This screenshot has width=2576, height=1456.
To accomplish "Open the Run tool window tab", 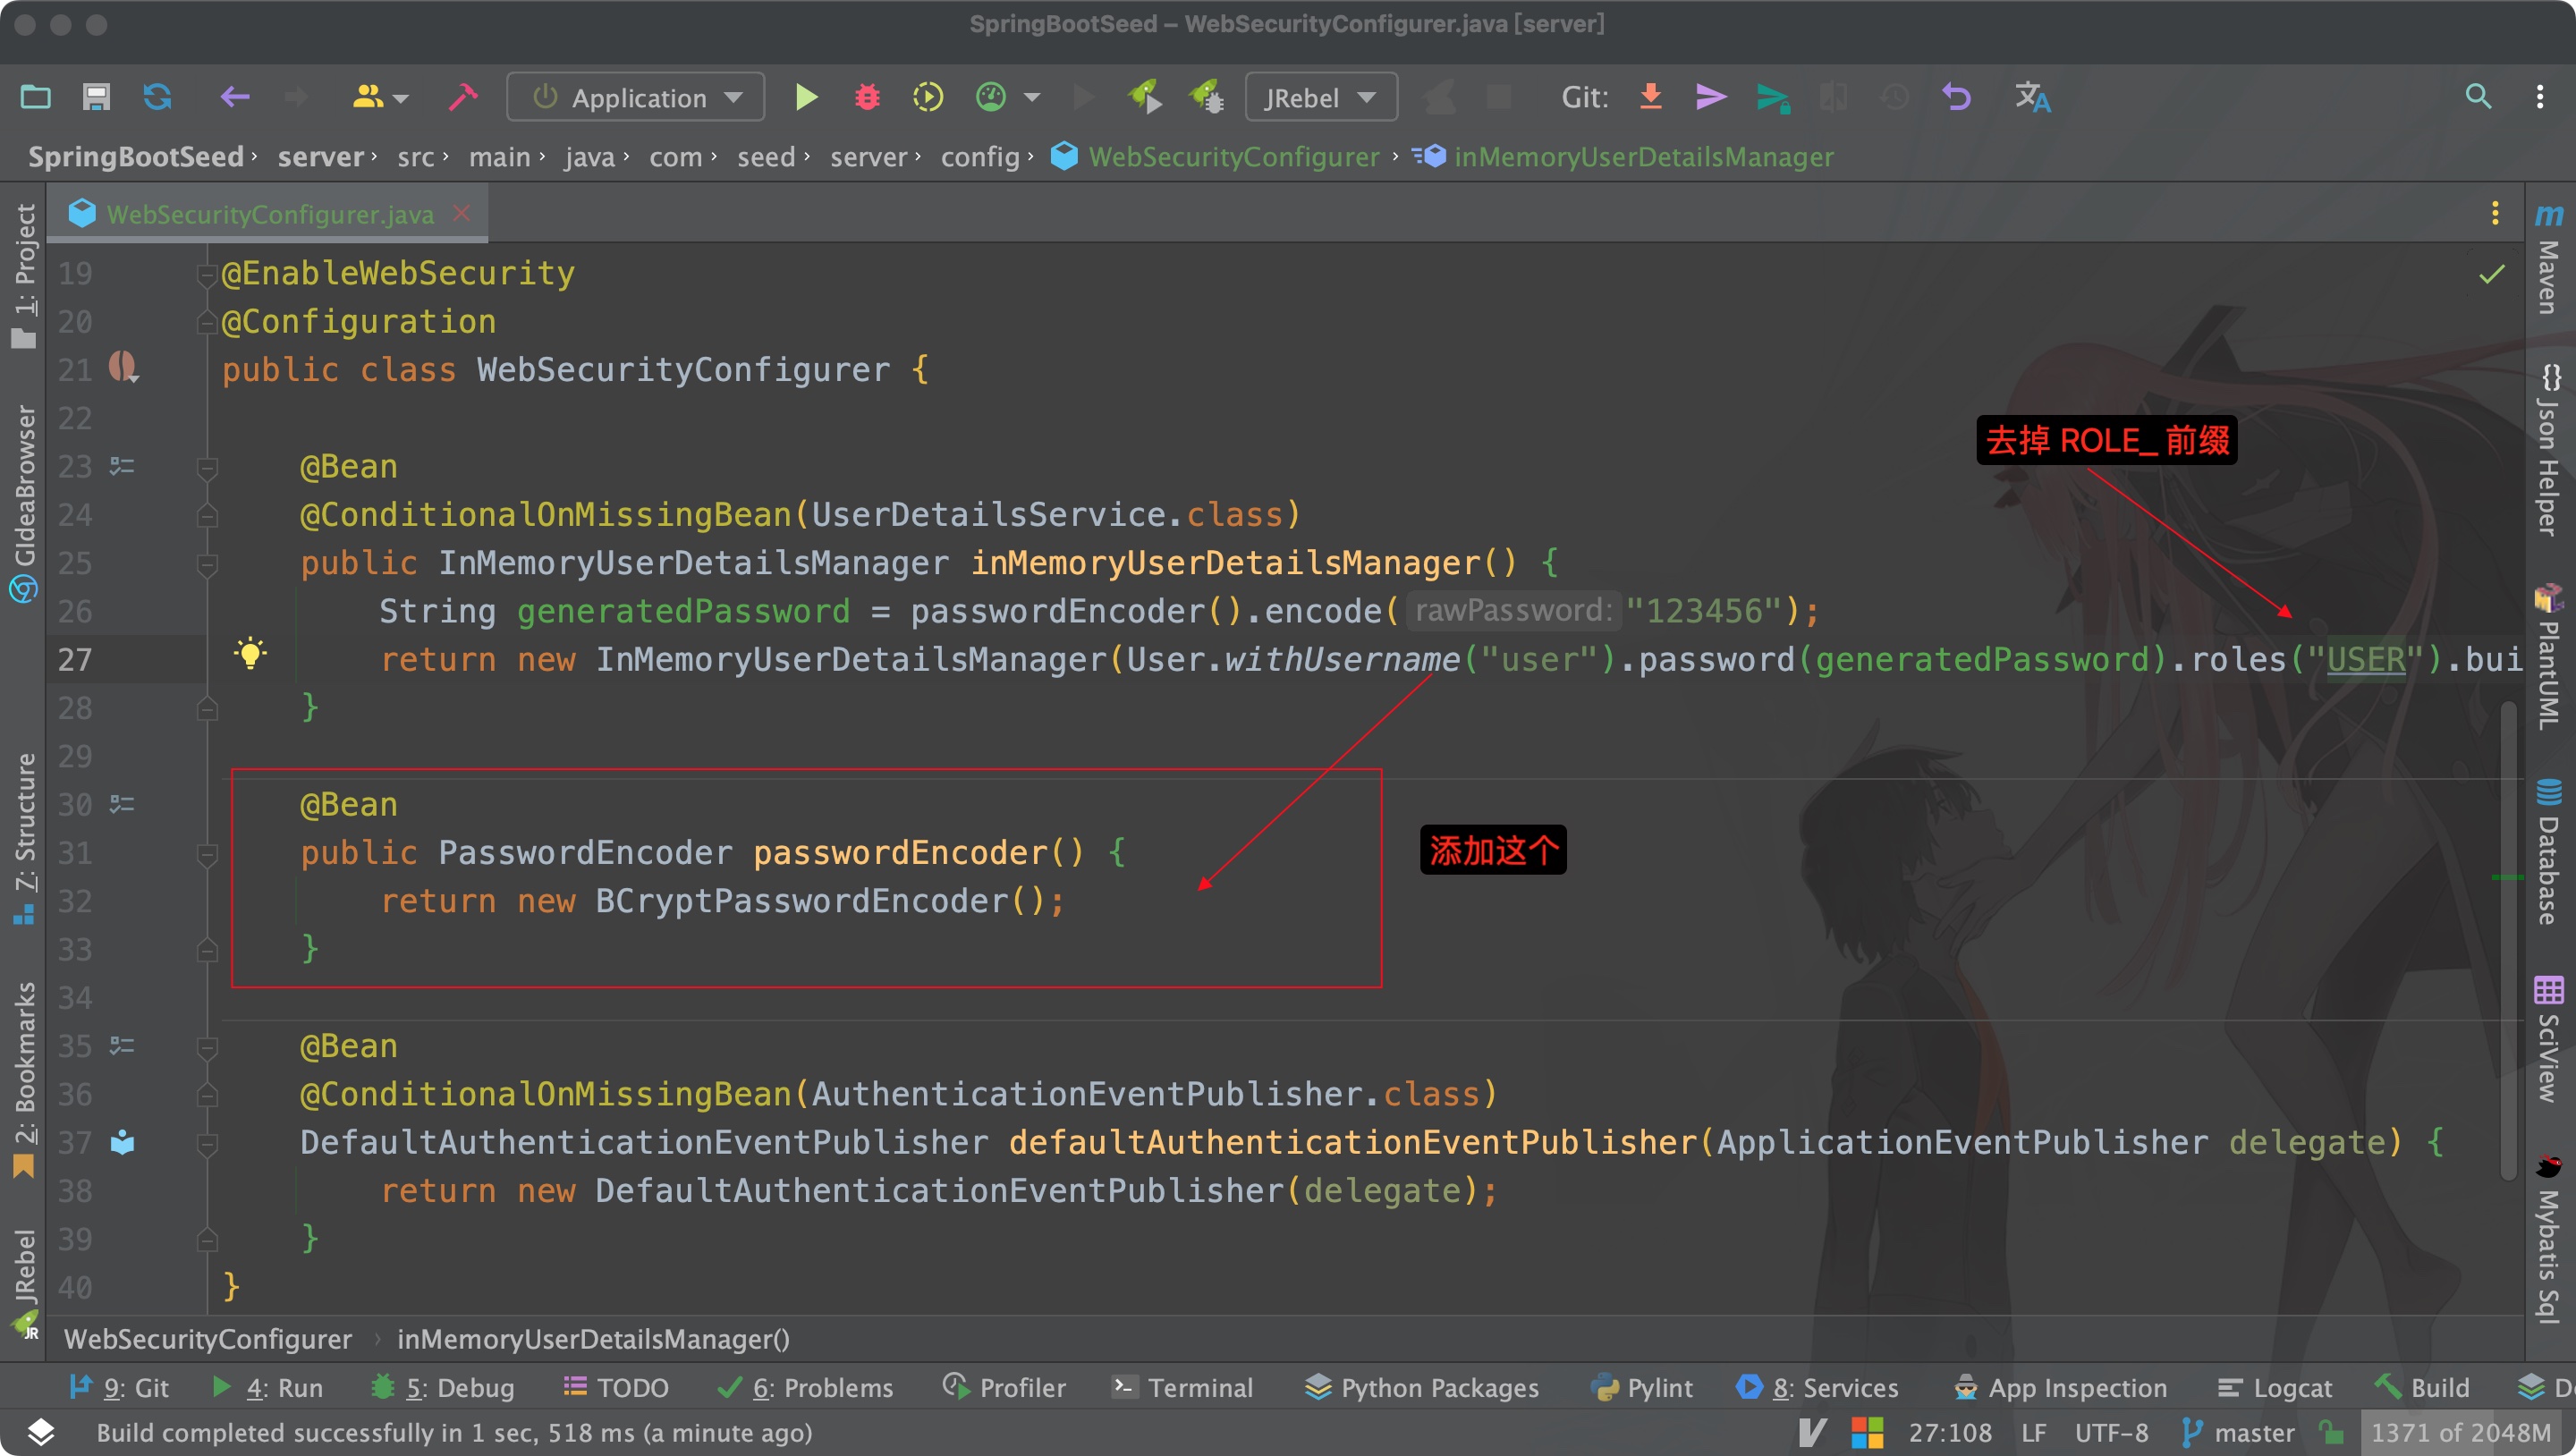I will [268, 1388].
